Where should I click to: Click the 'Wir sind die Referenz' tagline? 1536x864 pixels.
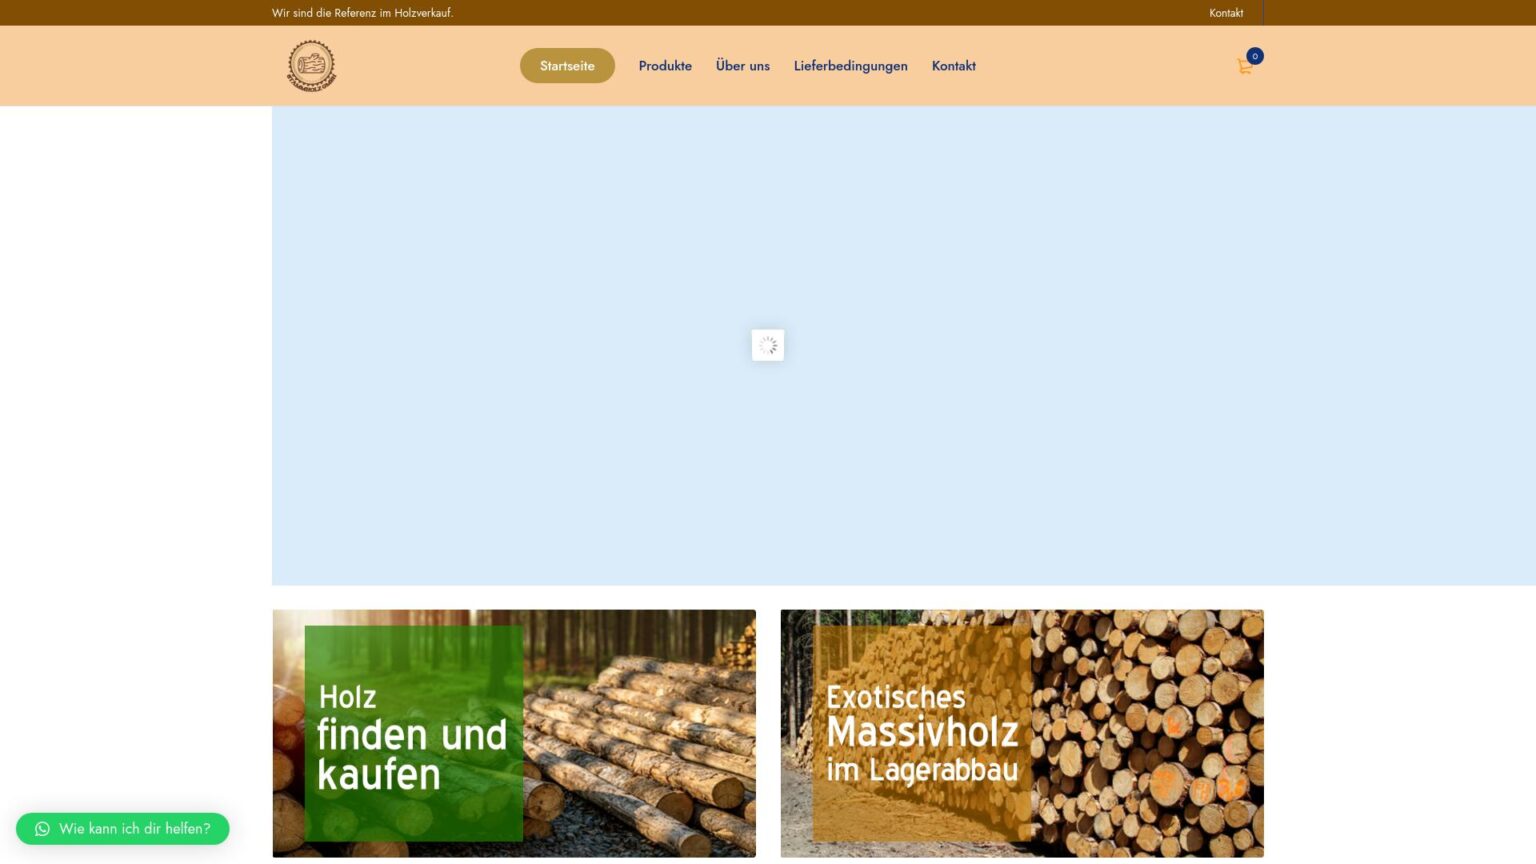[362, 13]
